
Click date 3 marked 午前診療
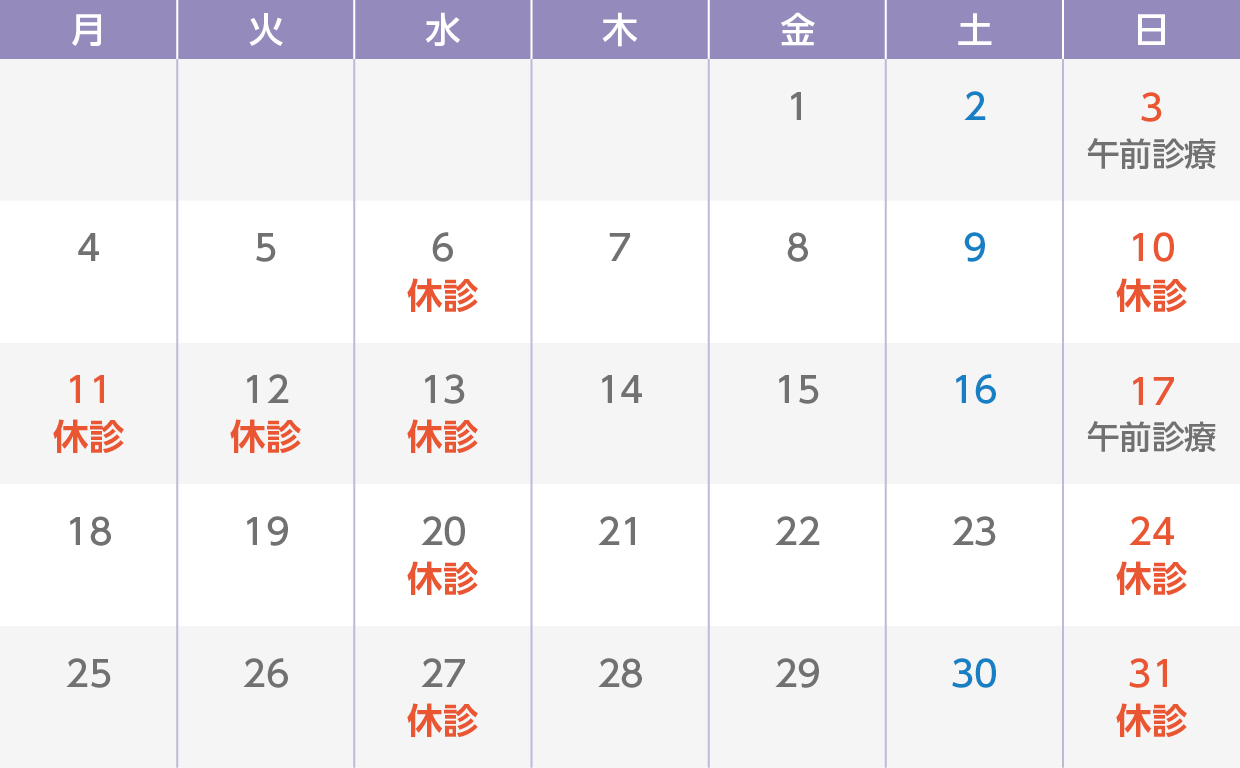click(x=1152, y=106)
